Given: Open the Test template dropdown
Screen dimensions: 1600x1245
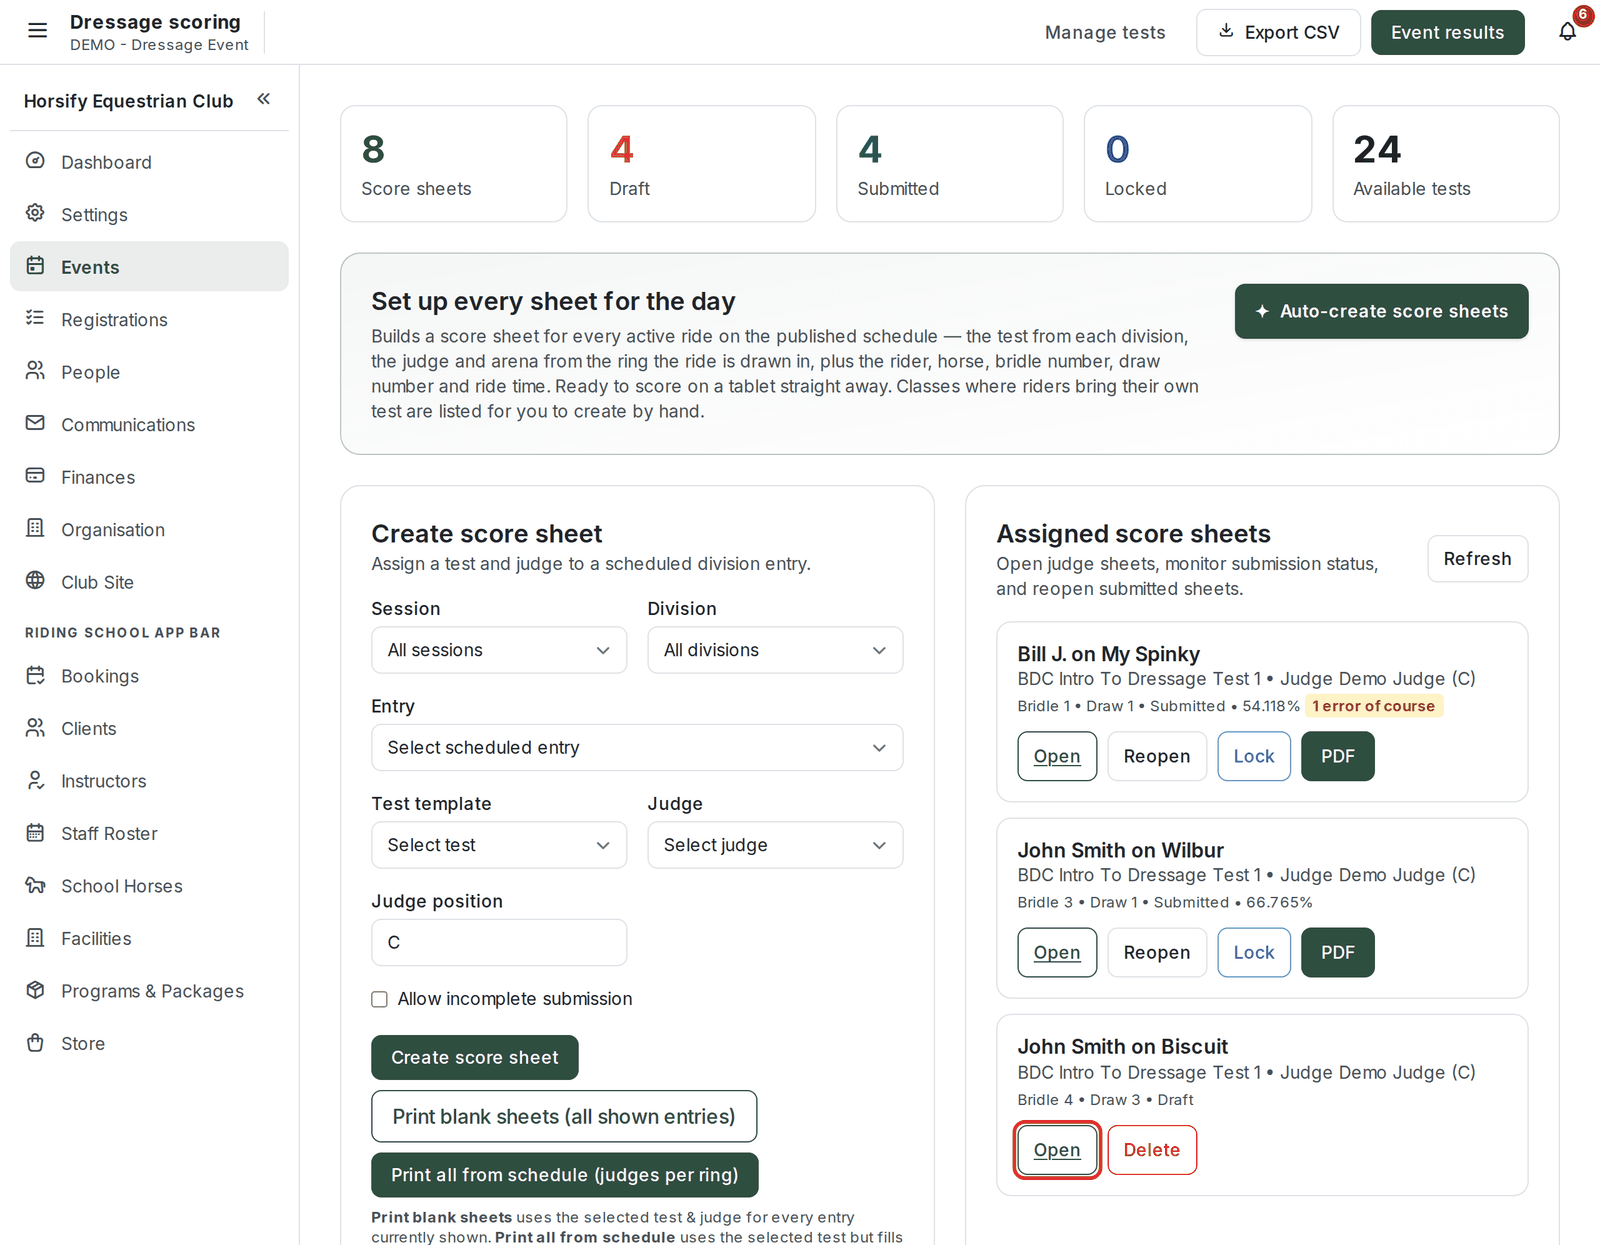Looking at the screenshot, I should point(499,845).
